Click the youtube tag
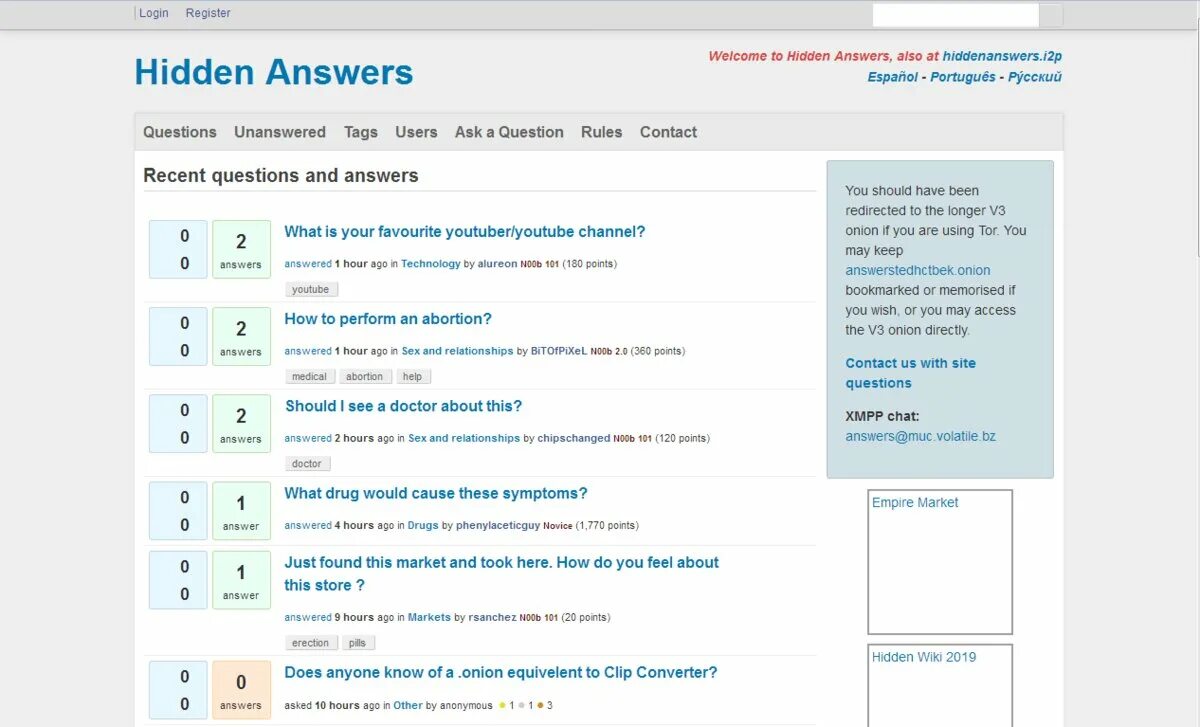The height and width of the screenshot is (727, 1200). click(x=310, y=288)
